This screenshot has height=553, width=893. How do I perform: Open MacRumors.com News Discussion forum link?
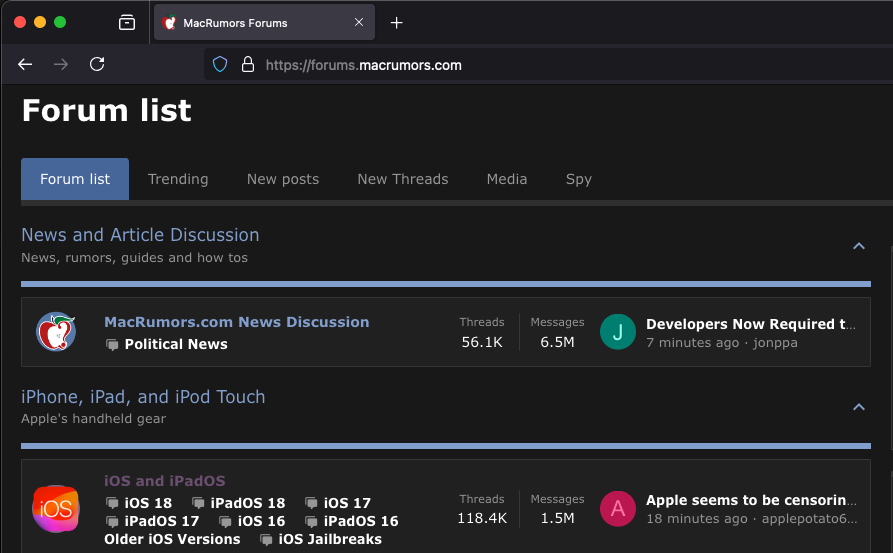[237, 322]
